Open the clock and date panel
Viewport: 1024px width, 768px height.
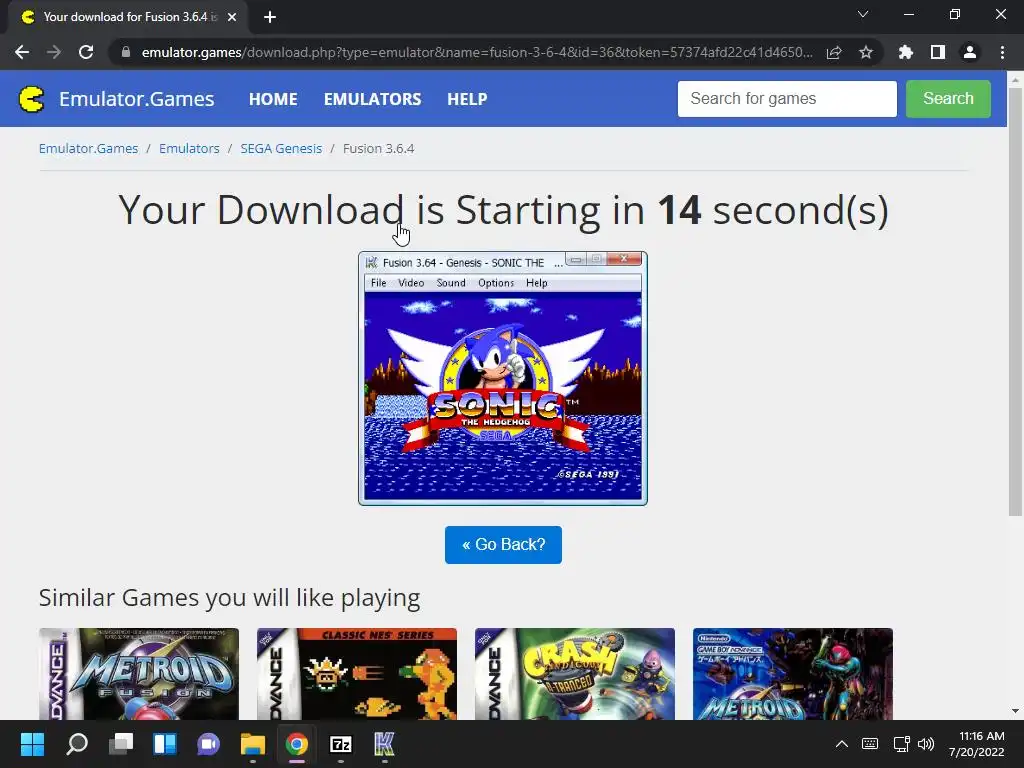tap(977, 744)
